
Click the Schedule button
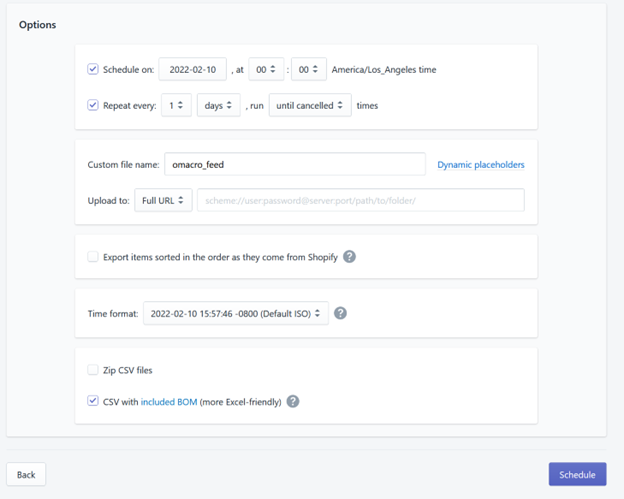coord(577,474)
